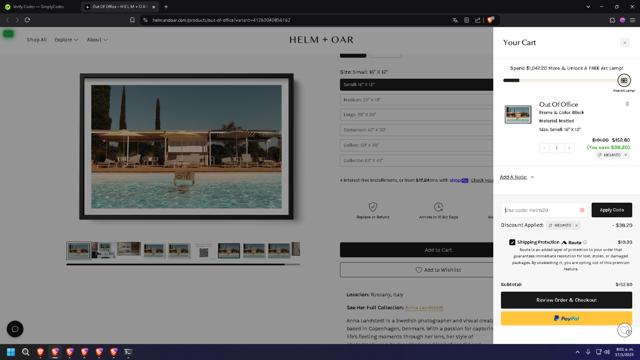Delete Out Of Office from cart
The width and height of the screenshot is (640, 360).
627,104
